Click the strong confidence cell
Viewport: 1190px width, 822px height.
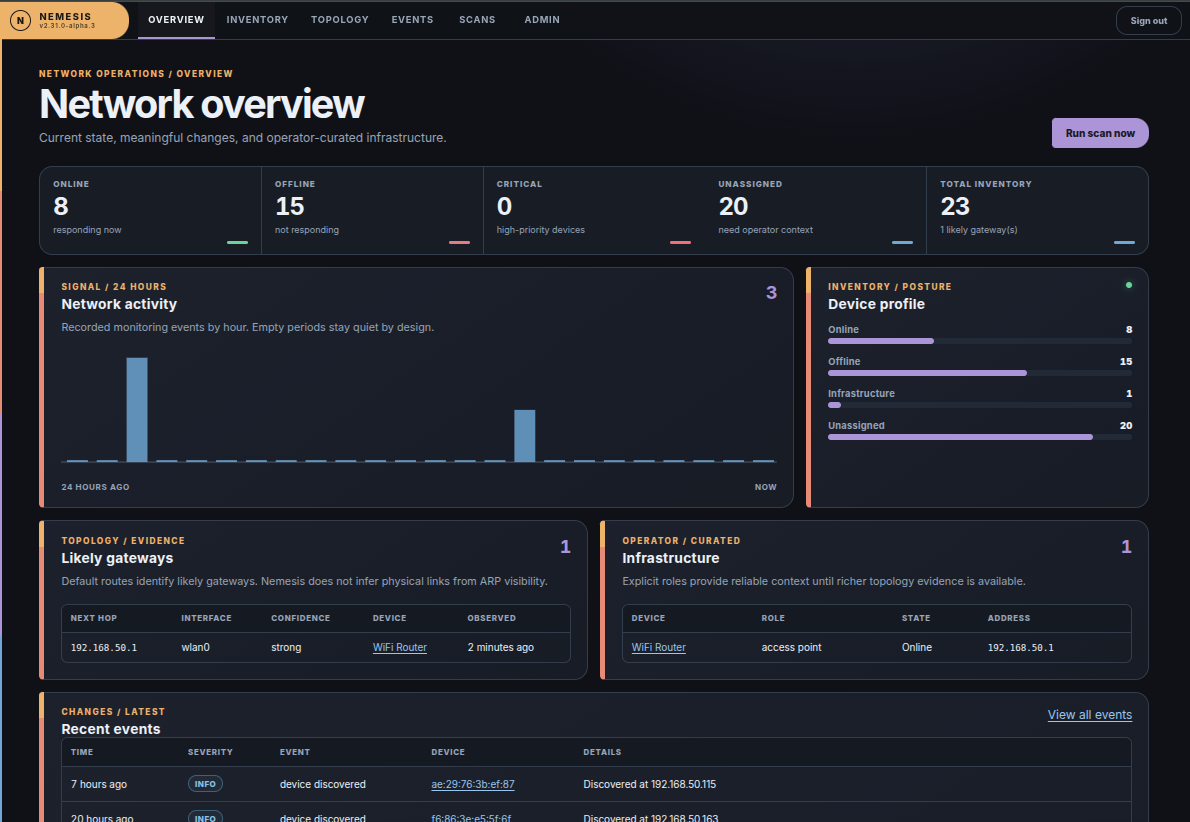[286, 647]
